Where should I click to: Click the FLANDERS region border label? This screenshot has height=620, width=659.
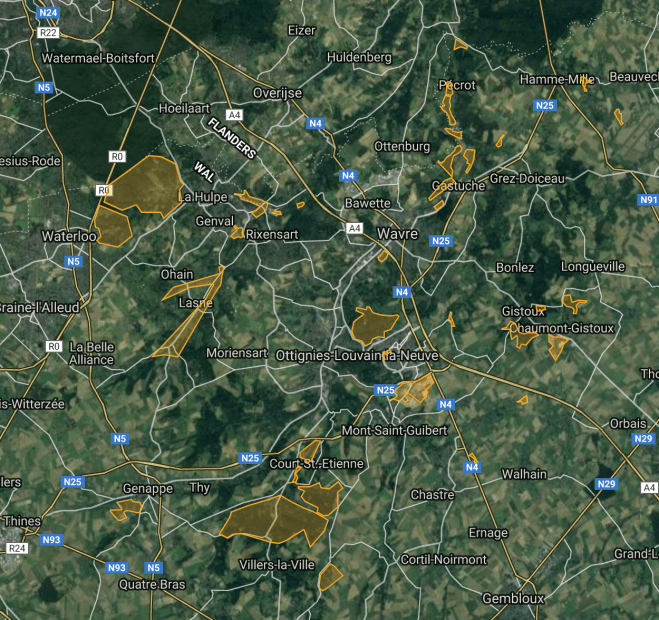[x=232, y=138]
